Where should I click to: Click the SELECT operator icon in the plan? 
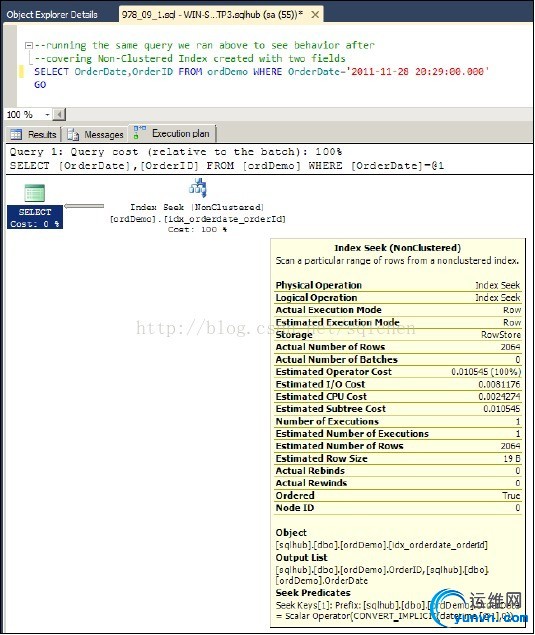tap(34, 193)
